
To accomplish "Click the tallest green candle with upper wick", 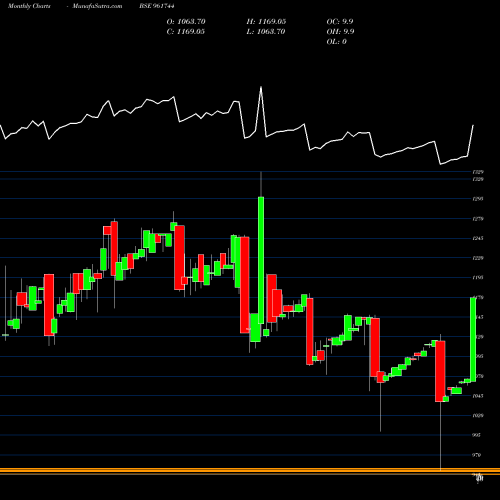I will click(261, 260).
